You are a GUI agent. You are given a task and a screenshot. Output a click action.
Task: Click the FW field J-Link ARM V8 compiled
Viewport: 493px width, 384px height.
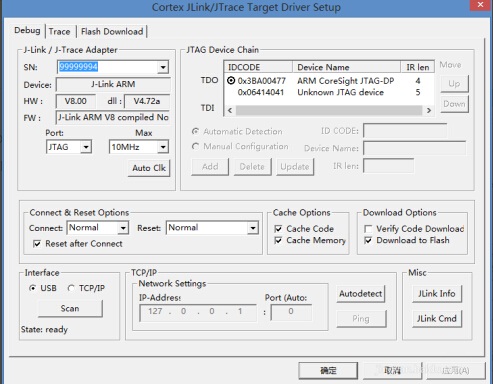113,117
